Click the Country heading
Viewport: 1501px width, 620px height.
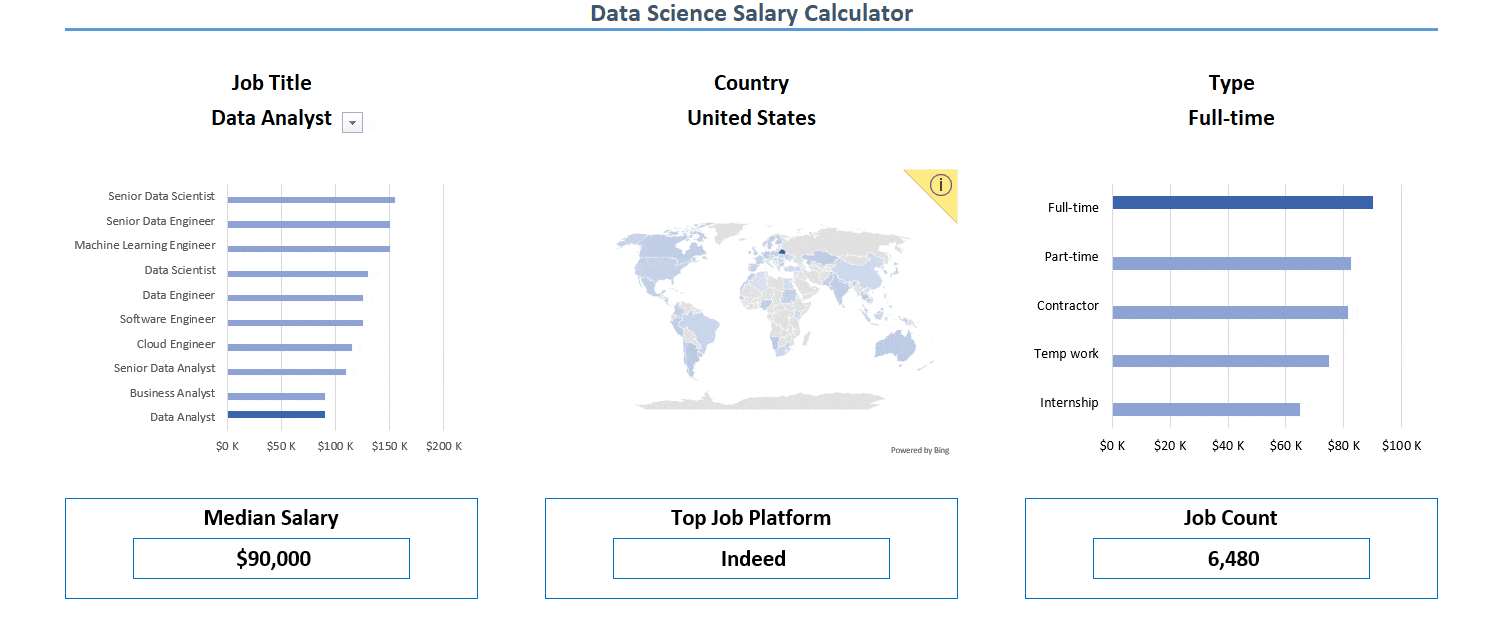pyautogui.click(x=751, y=83)
